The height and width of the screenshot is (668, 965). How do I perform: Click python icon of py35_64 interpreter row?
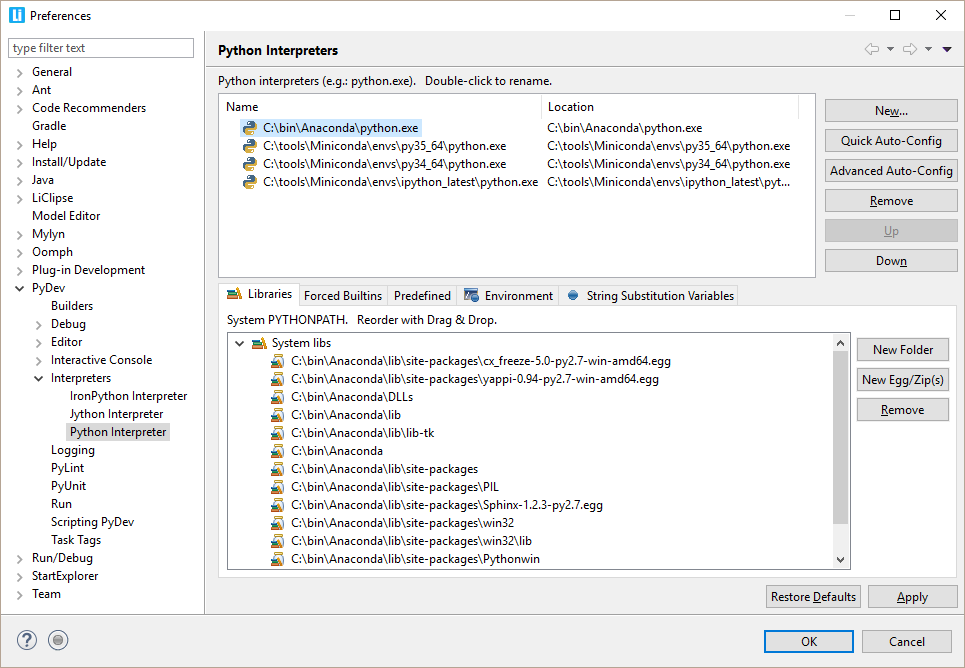point(249,146)
